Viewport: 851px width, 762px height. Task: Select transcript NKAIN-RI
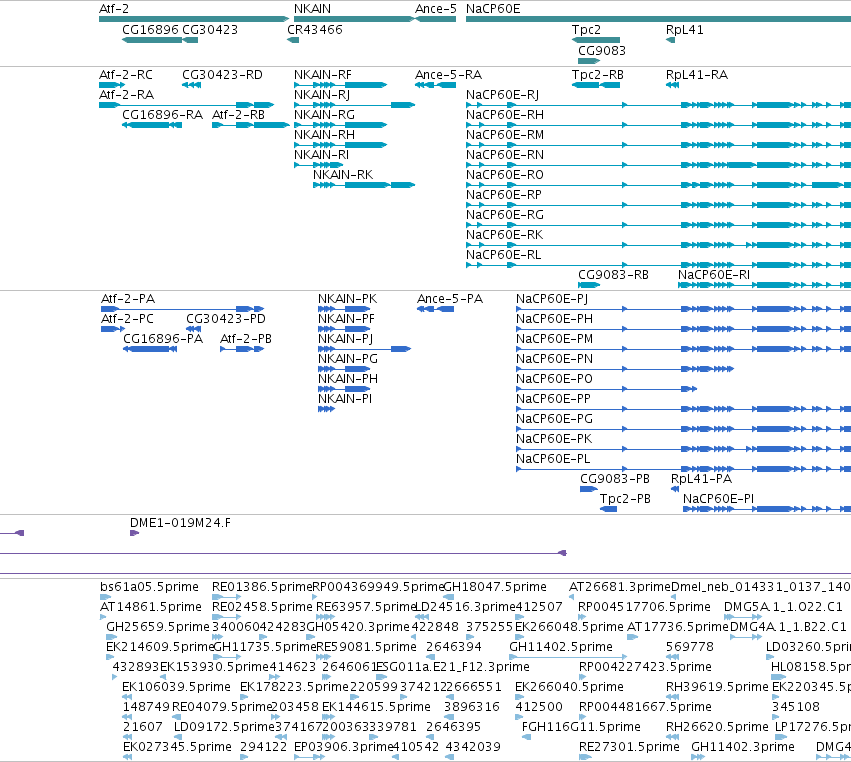321,155
